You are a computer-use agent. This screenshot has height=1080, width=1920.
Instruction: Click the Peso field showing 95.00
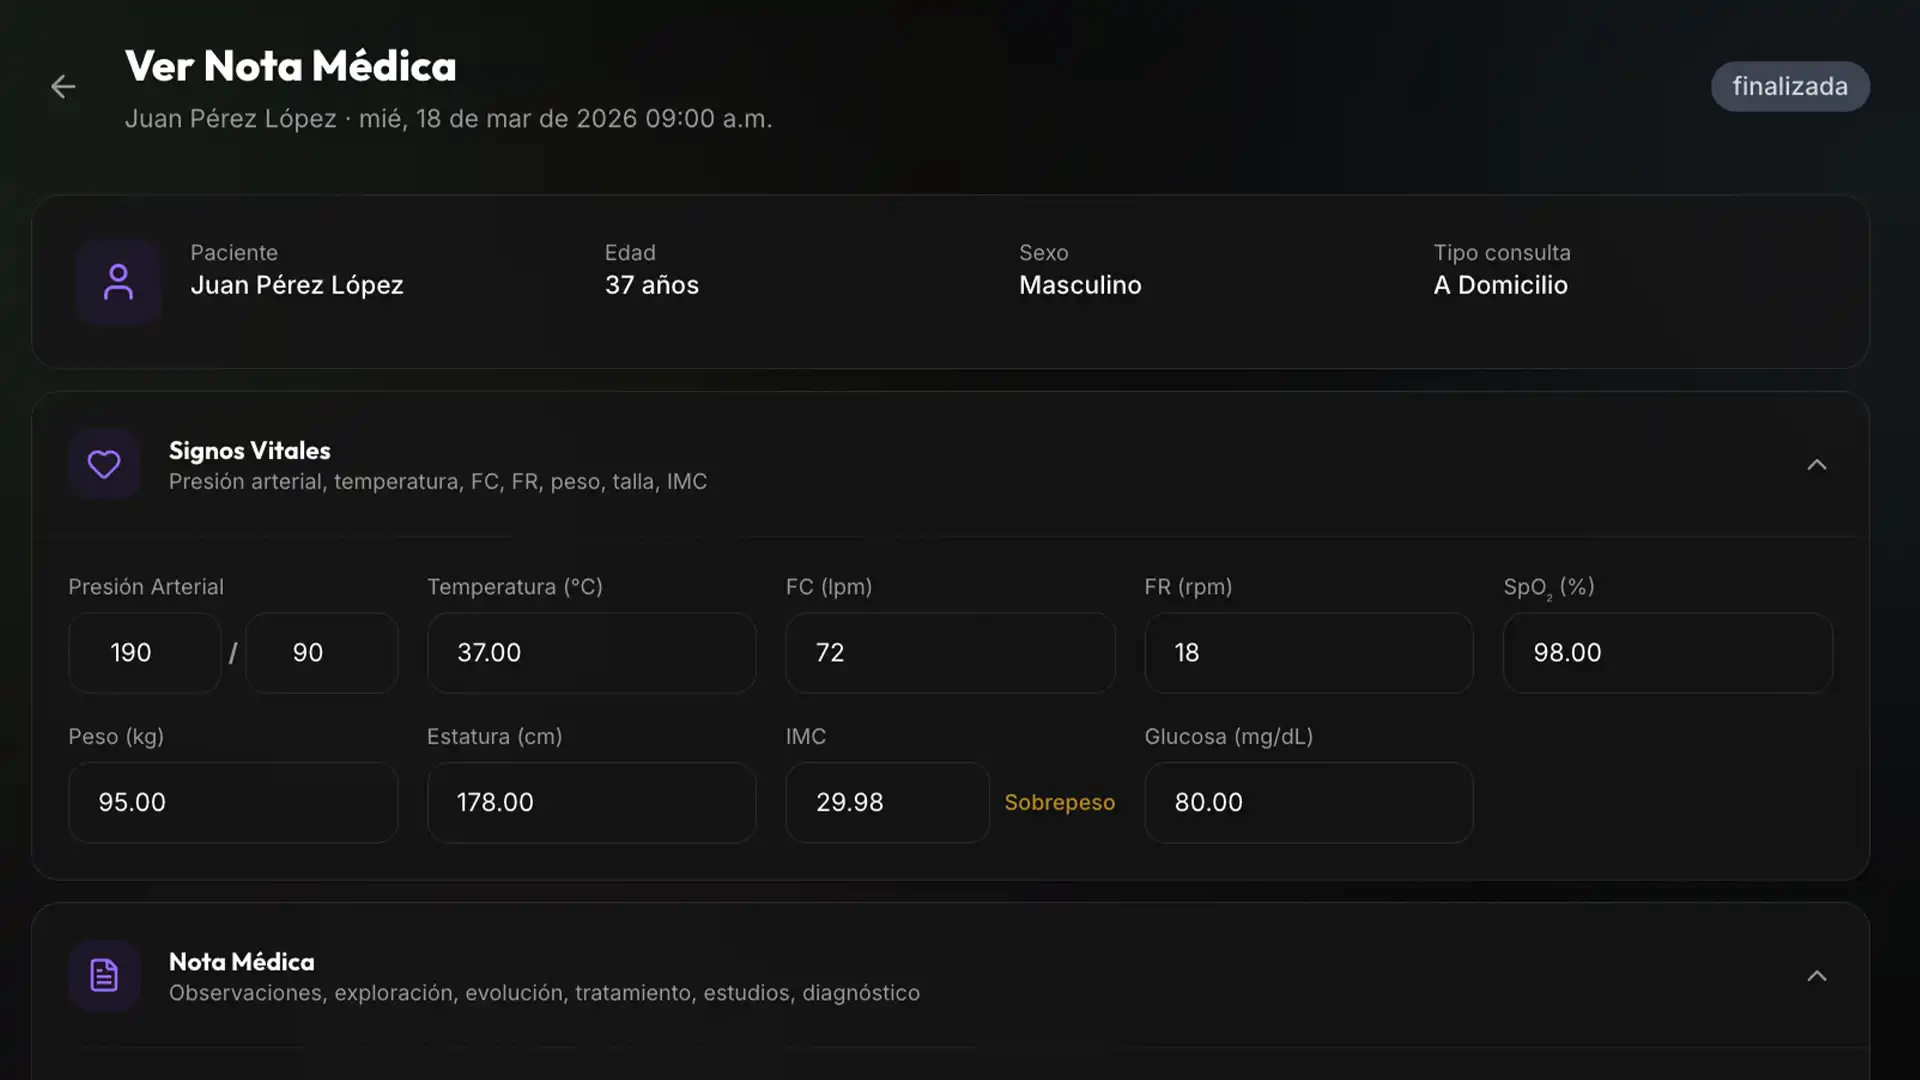click(x=232, y=803)
